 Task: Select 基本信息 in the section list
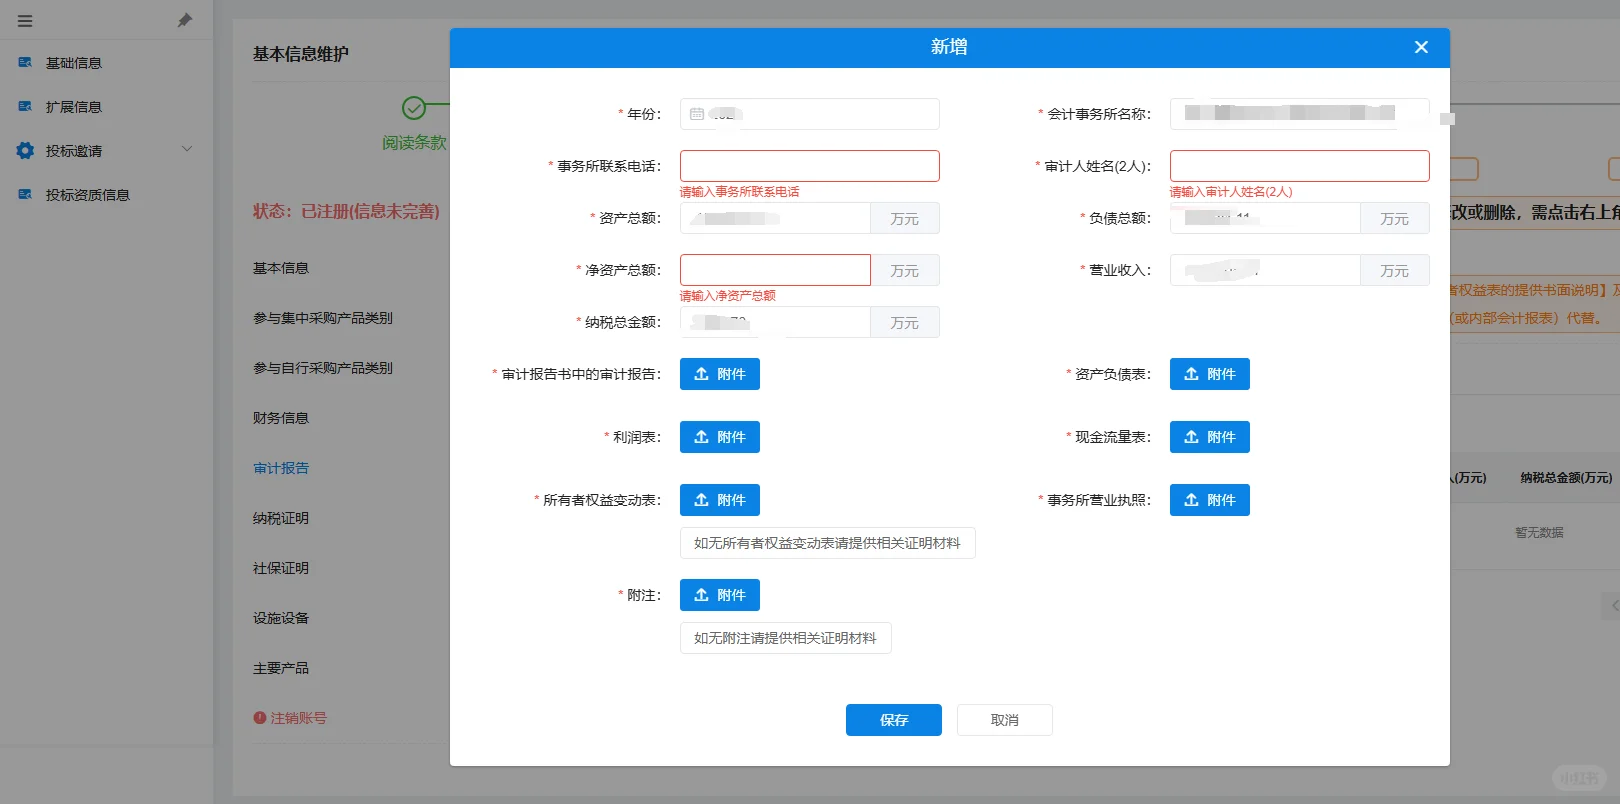pos(281,268)
